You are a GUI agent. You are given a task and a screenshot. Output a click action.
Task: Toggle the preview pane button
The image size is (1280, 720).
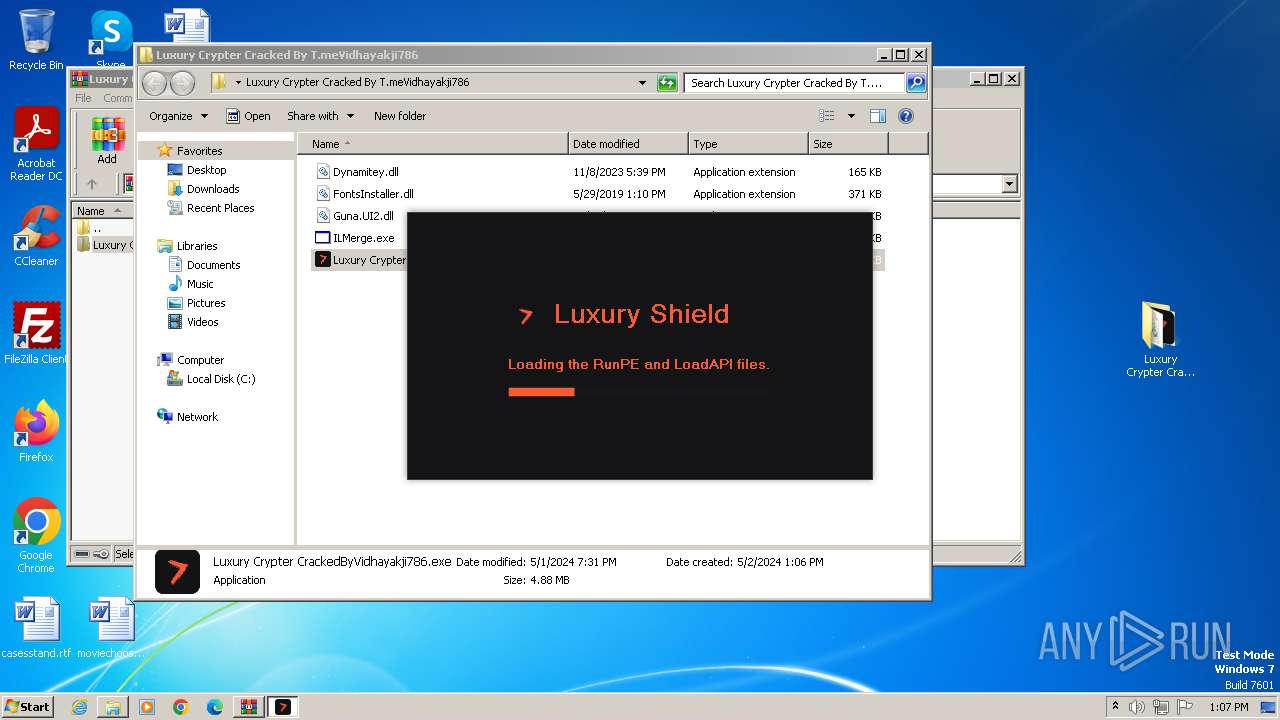click(877, 116)
